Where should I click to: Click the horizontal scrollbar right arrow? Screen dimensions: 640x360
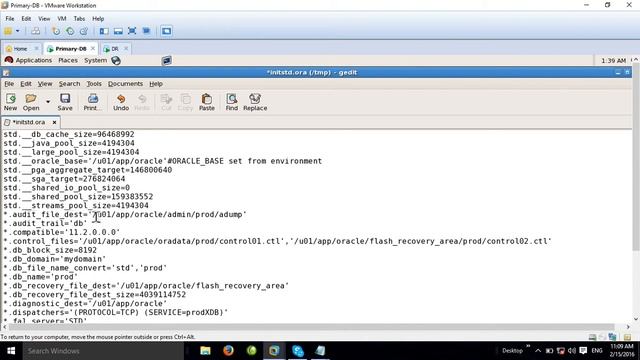(x=628, y=327)
